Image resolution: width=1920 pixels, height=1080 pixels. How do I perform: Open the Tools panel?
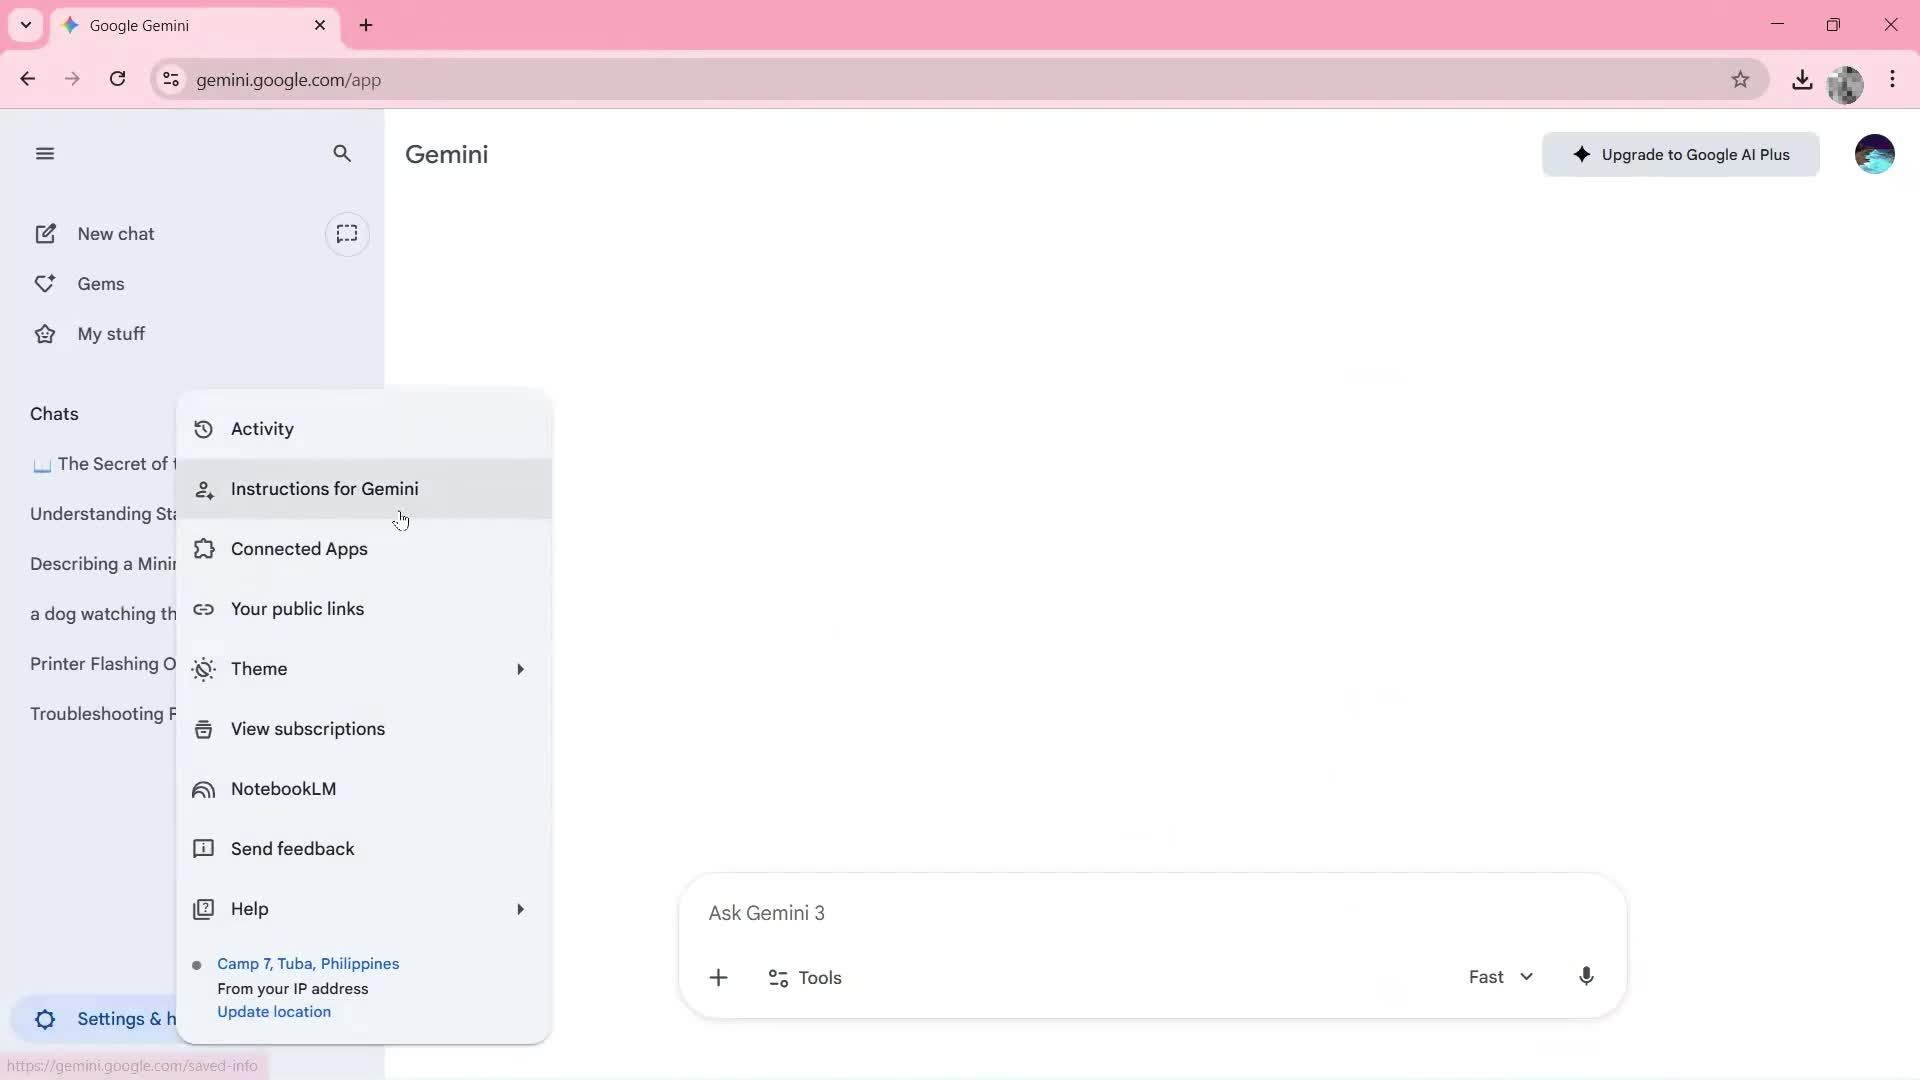(806, 978)
